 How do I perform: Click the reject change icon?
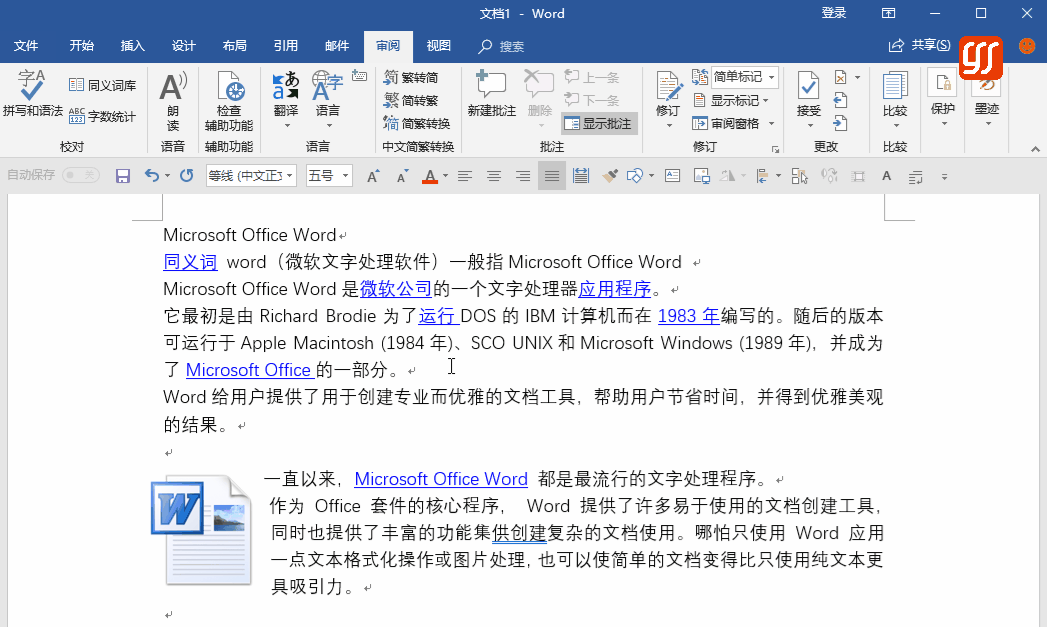pos(841,77)
